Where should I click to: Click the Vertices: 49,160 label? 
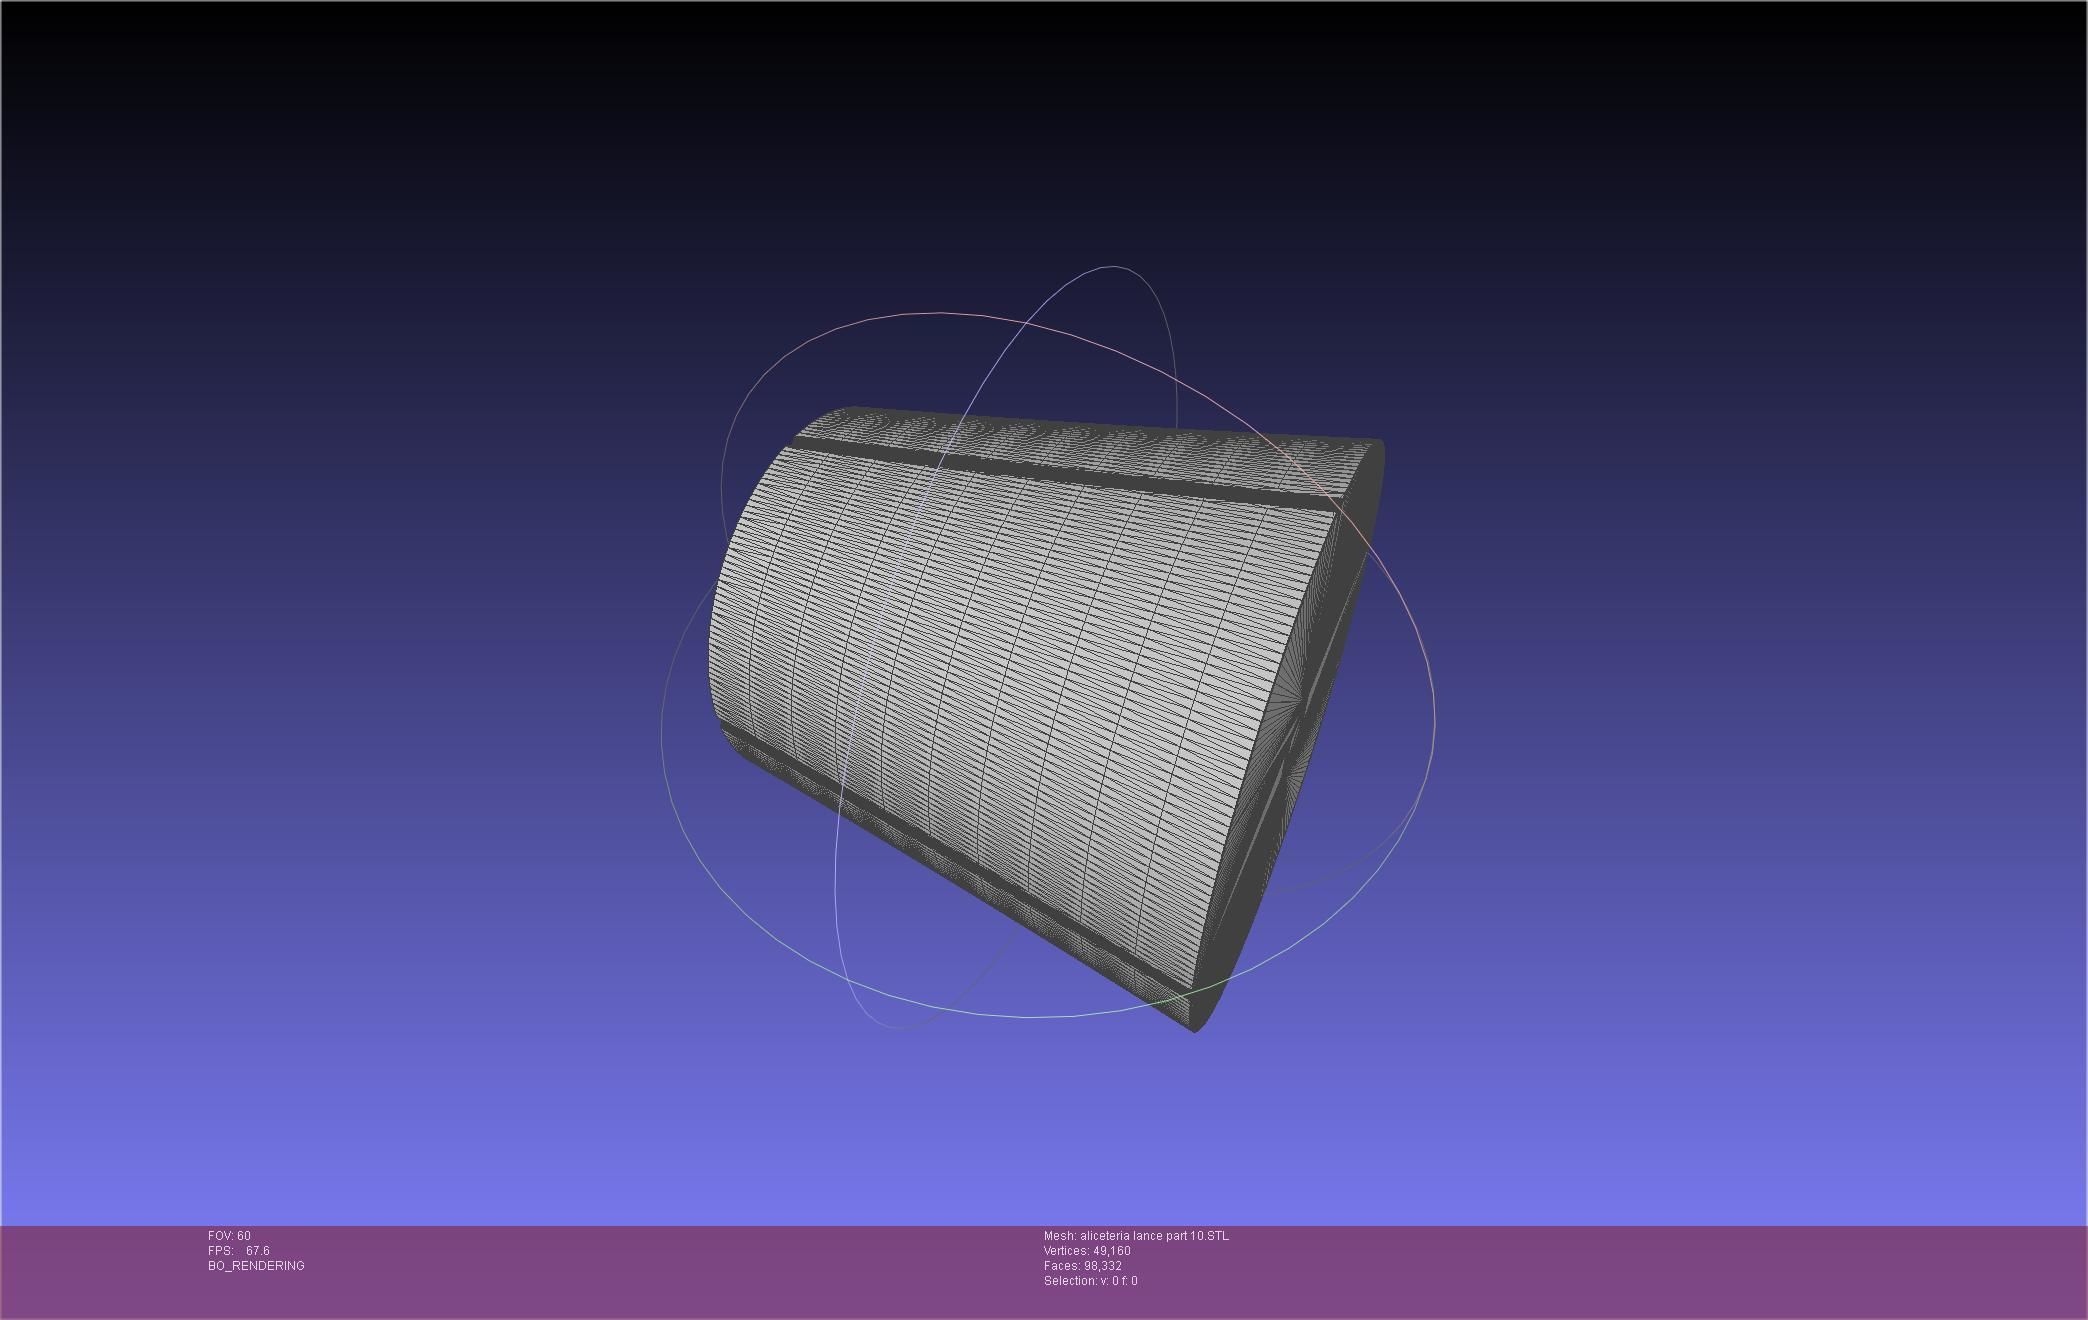(1086, 1251)
